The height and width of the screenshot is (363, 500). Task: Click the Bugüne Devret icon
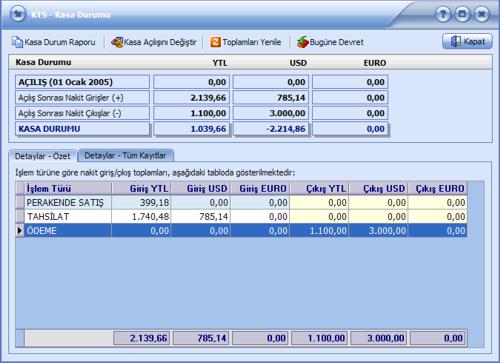[x=302, y=42]
